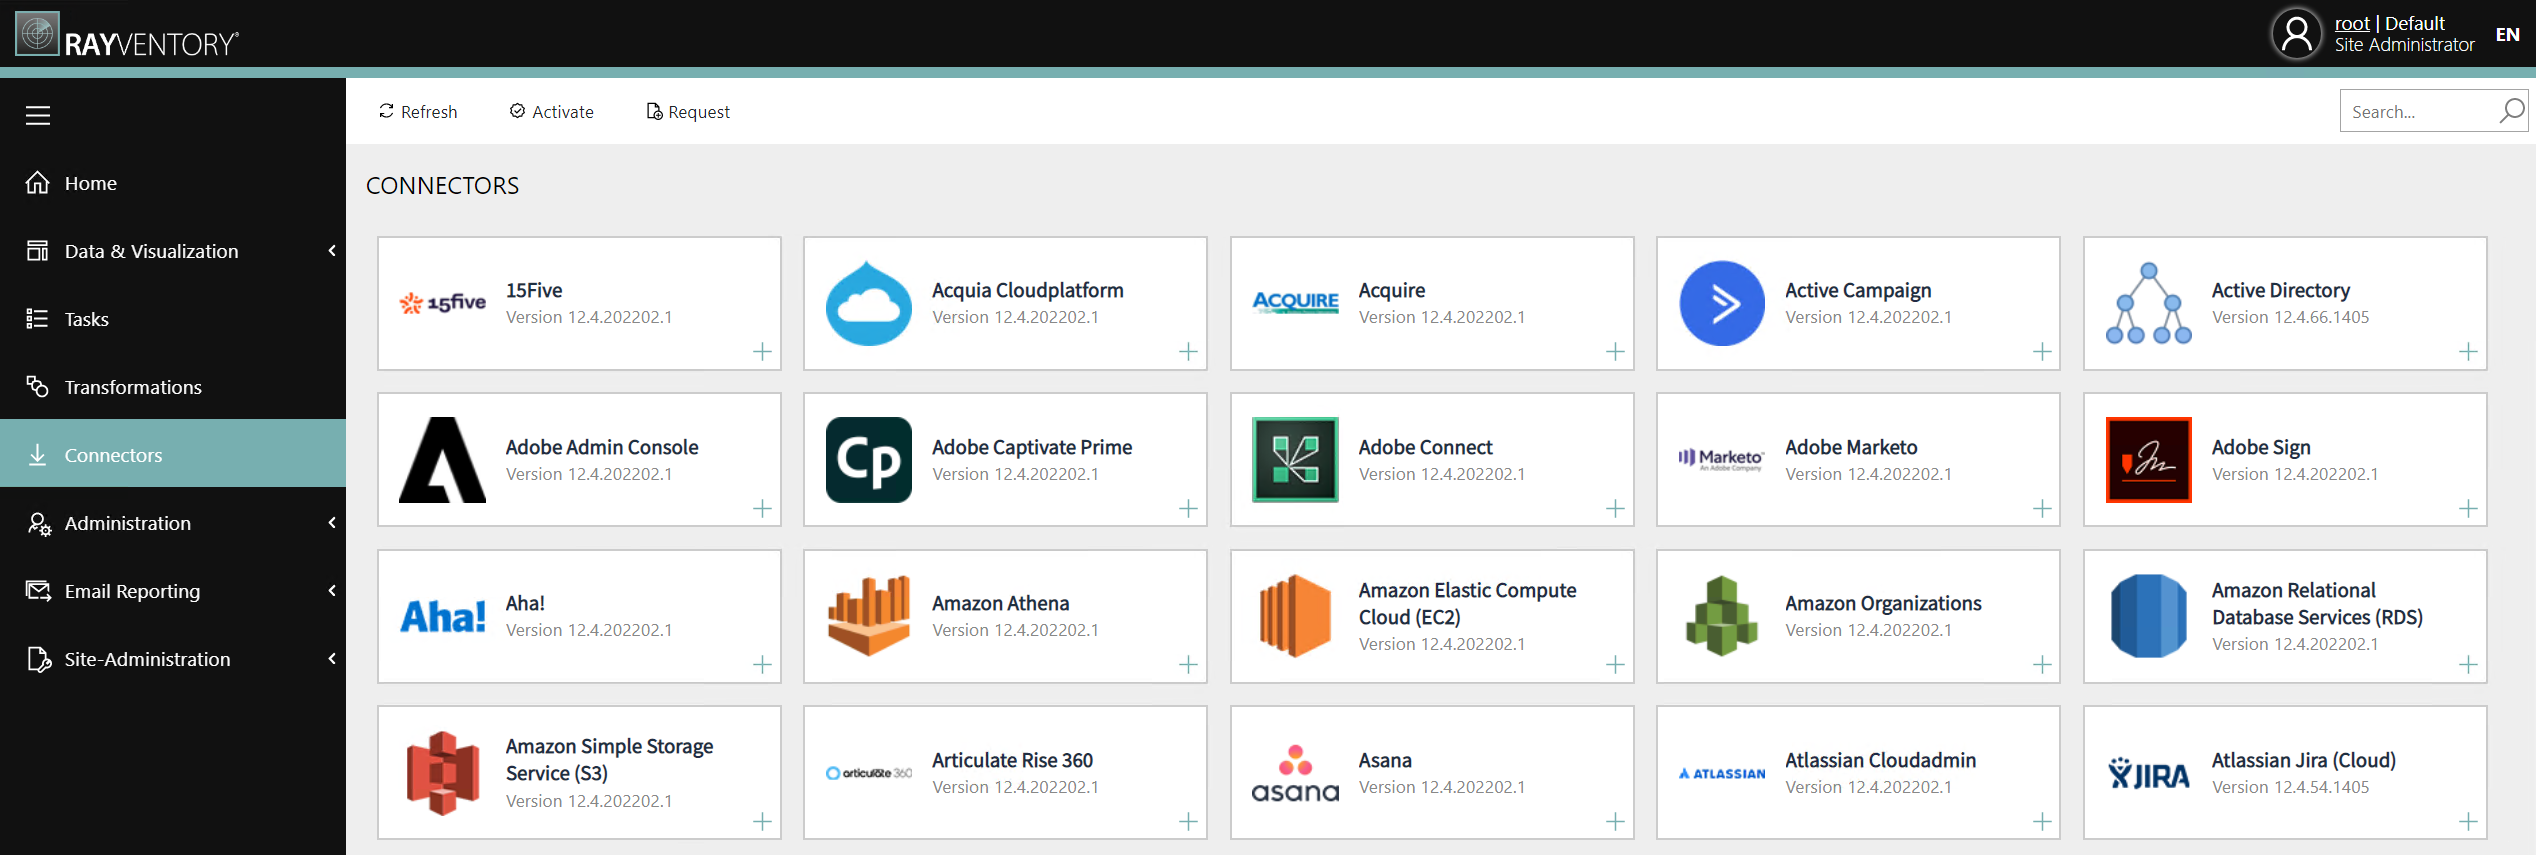This screenshot has height=855, width=2536.
Task: Open Email Reporting menu item
Action: tap(173, 591)
